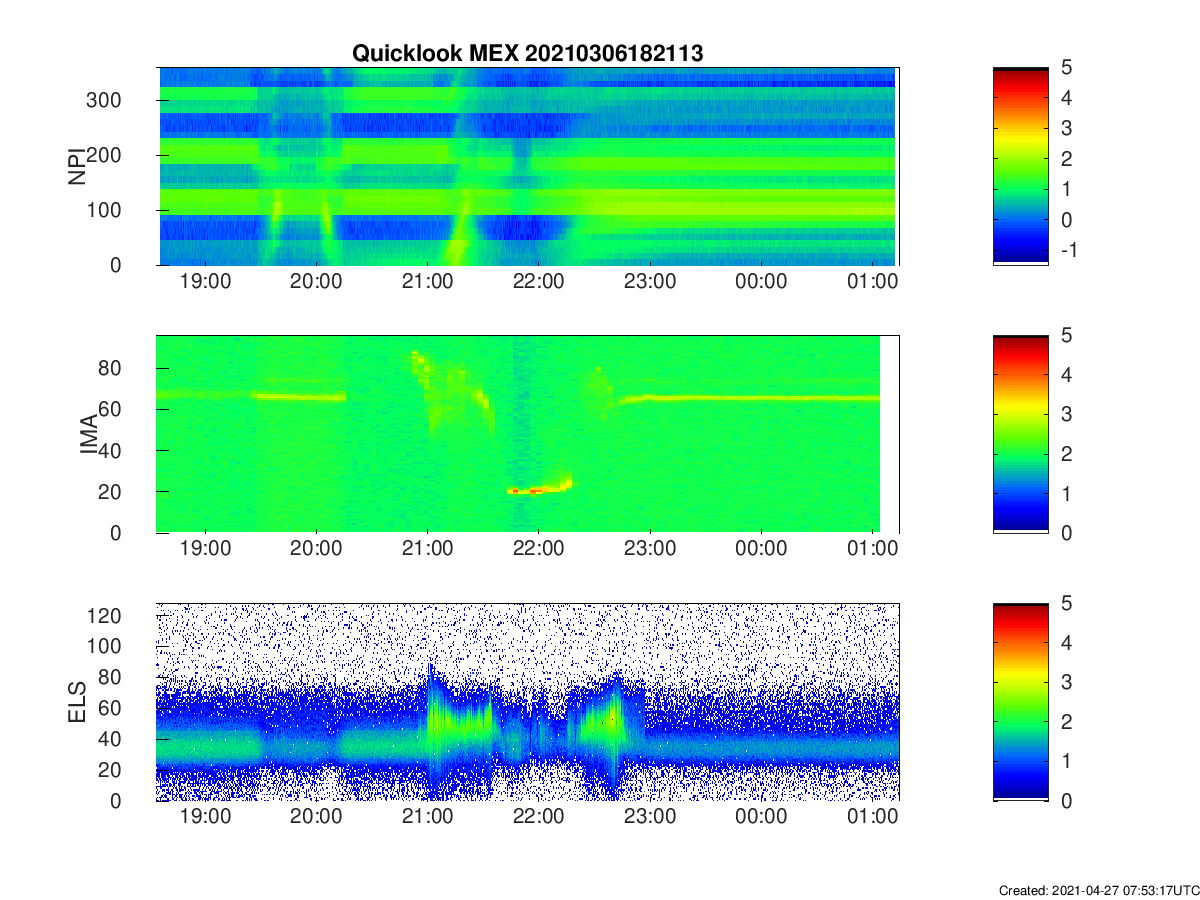Viewport: 1200px width, 900px height.
Task: Click '23:00' under the ELS panel
Action: [x=650, y=818]
